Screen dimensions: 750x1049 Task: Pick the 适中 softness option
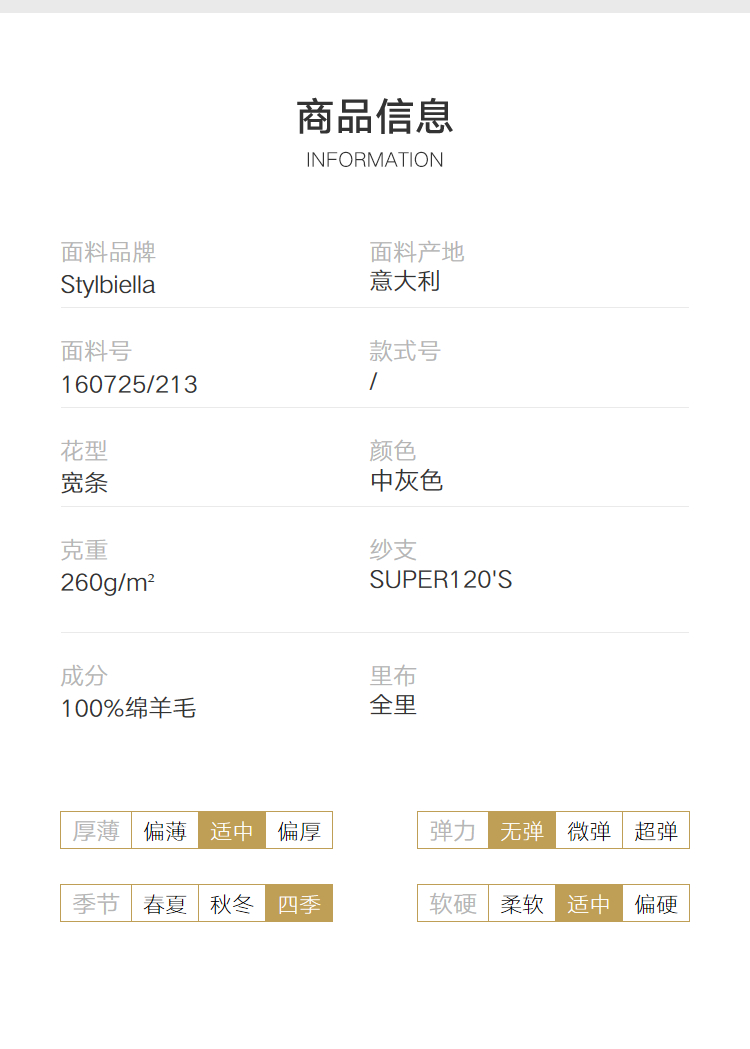click(589, 903)
